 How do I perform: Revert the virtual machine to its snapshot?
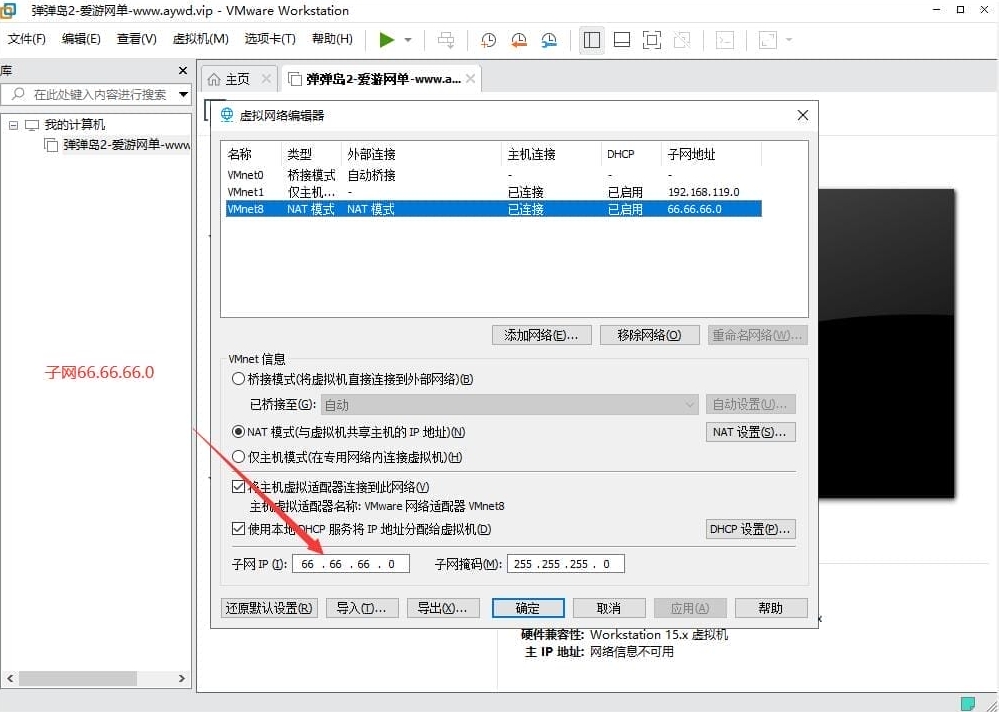click(x=519, y=39)
